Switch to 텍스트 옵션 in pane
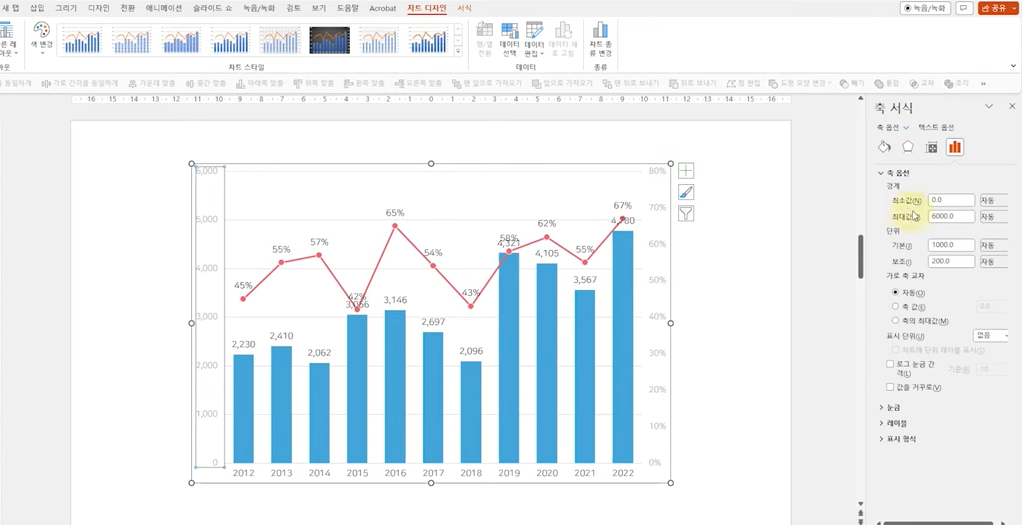Screen dimensions: 1022x525 coord(936,127)
